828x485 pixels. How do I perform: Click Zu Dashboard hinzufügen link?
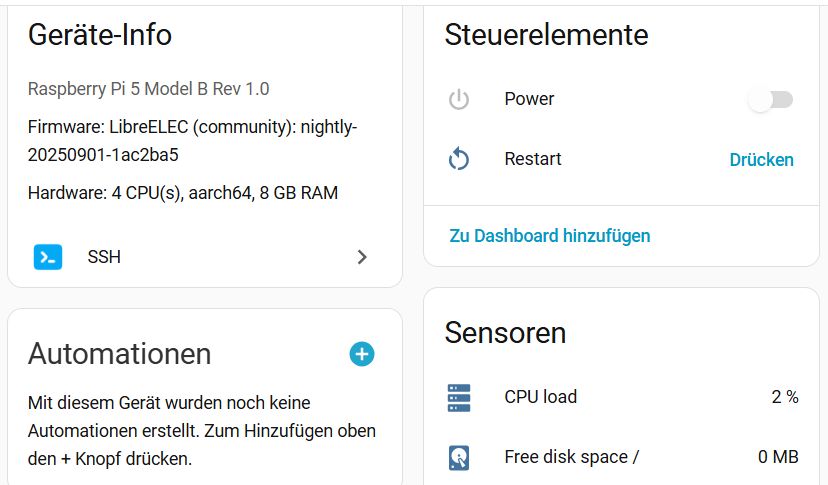pyautogui.click(x=550, y=236)
